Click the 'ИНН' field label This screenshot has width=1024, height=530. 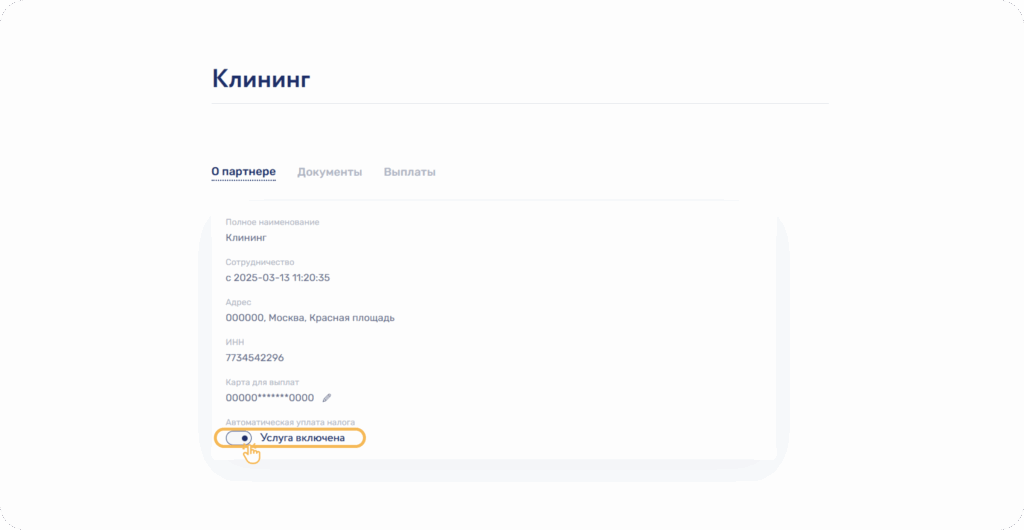[235, 342]
